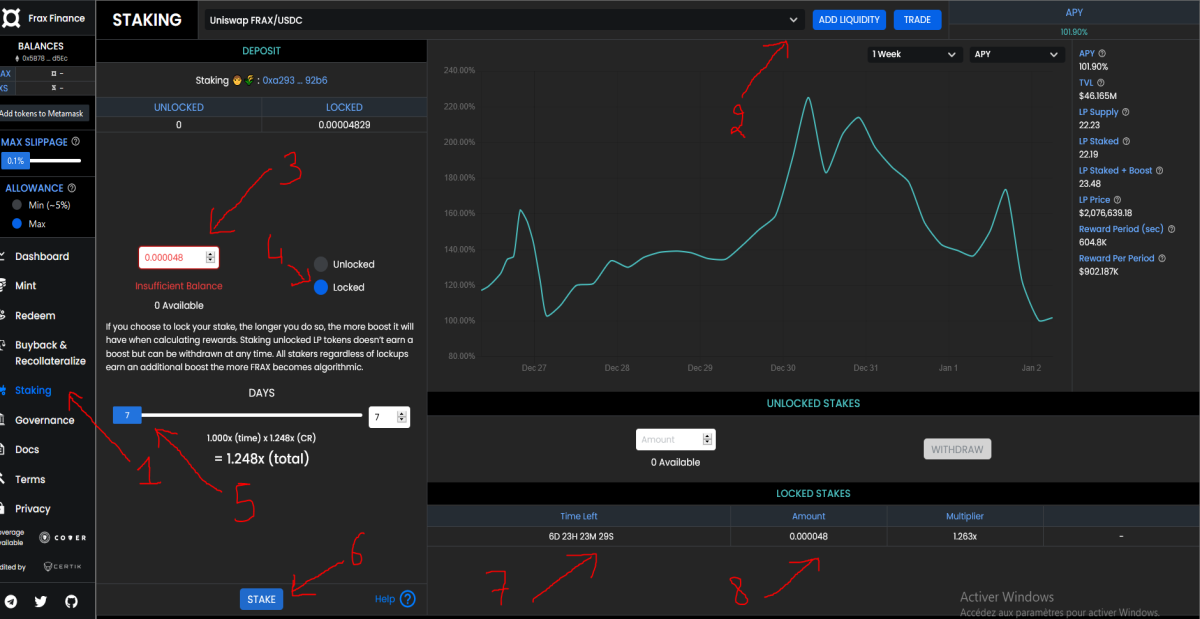Open the 1 Week timeframe dropdown
Viewport: 1200px width, 619px height.
coord(915,55)
